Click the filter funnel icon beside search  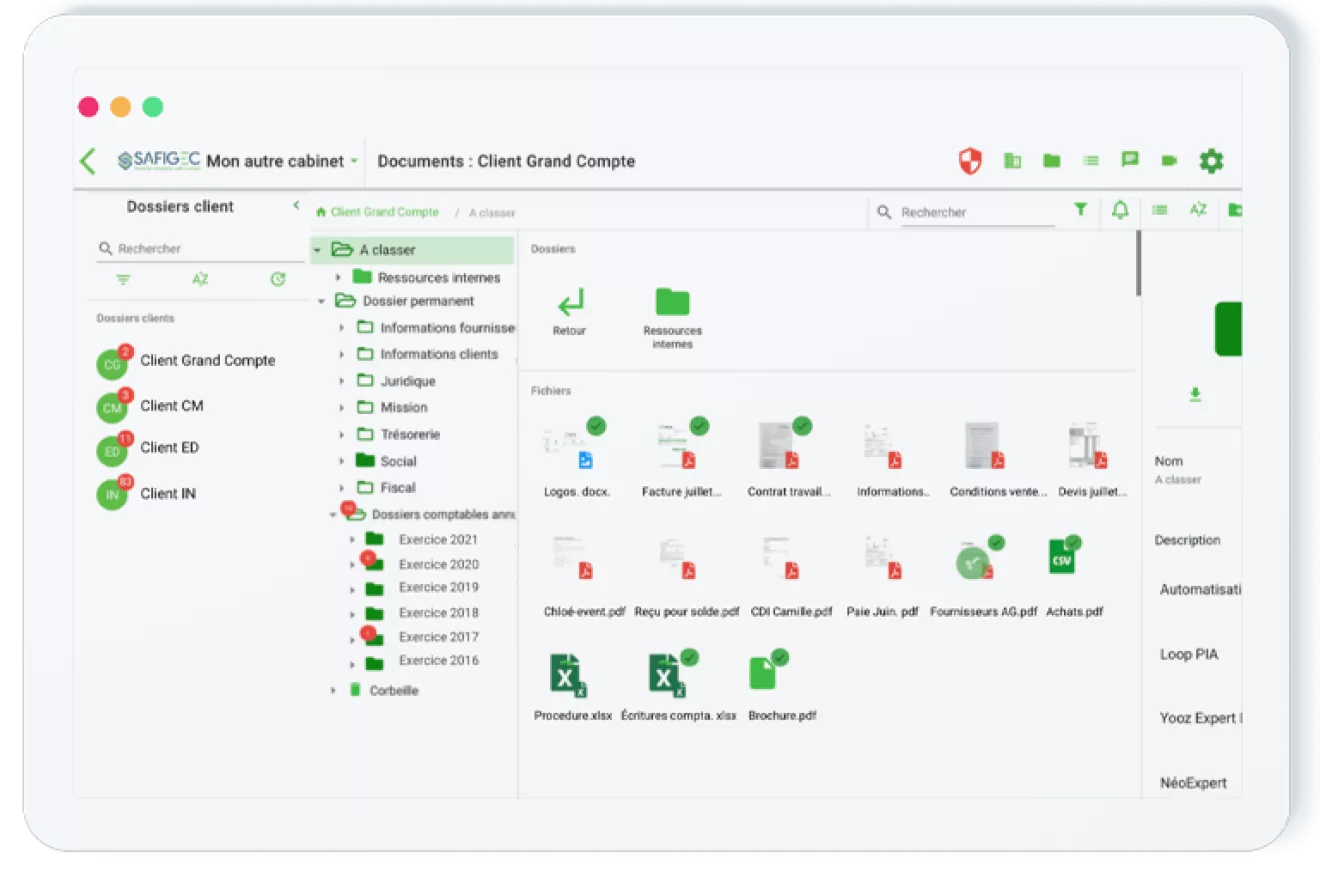click(1081, 210)
